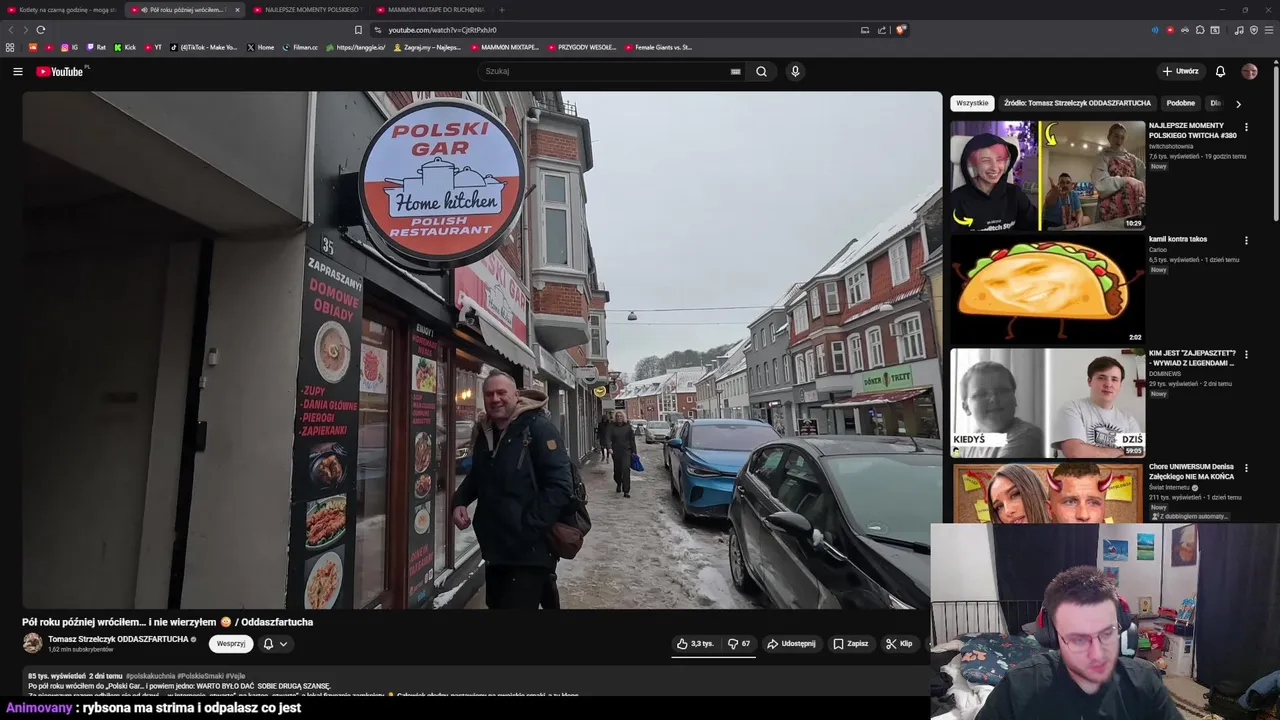Open the browser extensions puzzle icon
The width and height of the screenshot is (1280, 720).
[x=1199, y=30]
